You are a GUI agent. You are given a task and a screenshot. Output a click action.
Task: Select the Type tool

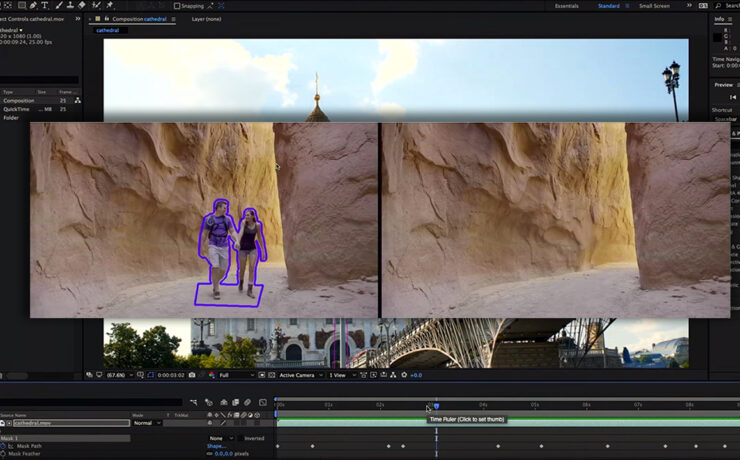coord(45,5)
